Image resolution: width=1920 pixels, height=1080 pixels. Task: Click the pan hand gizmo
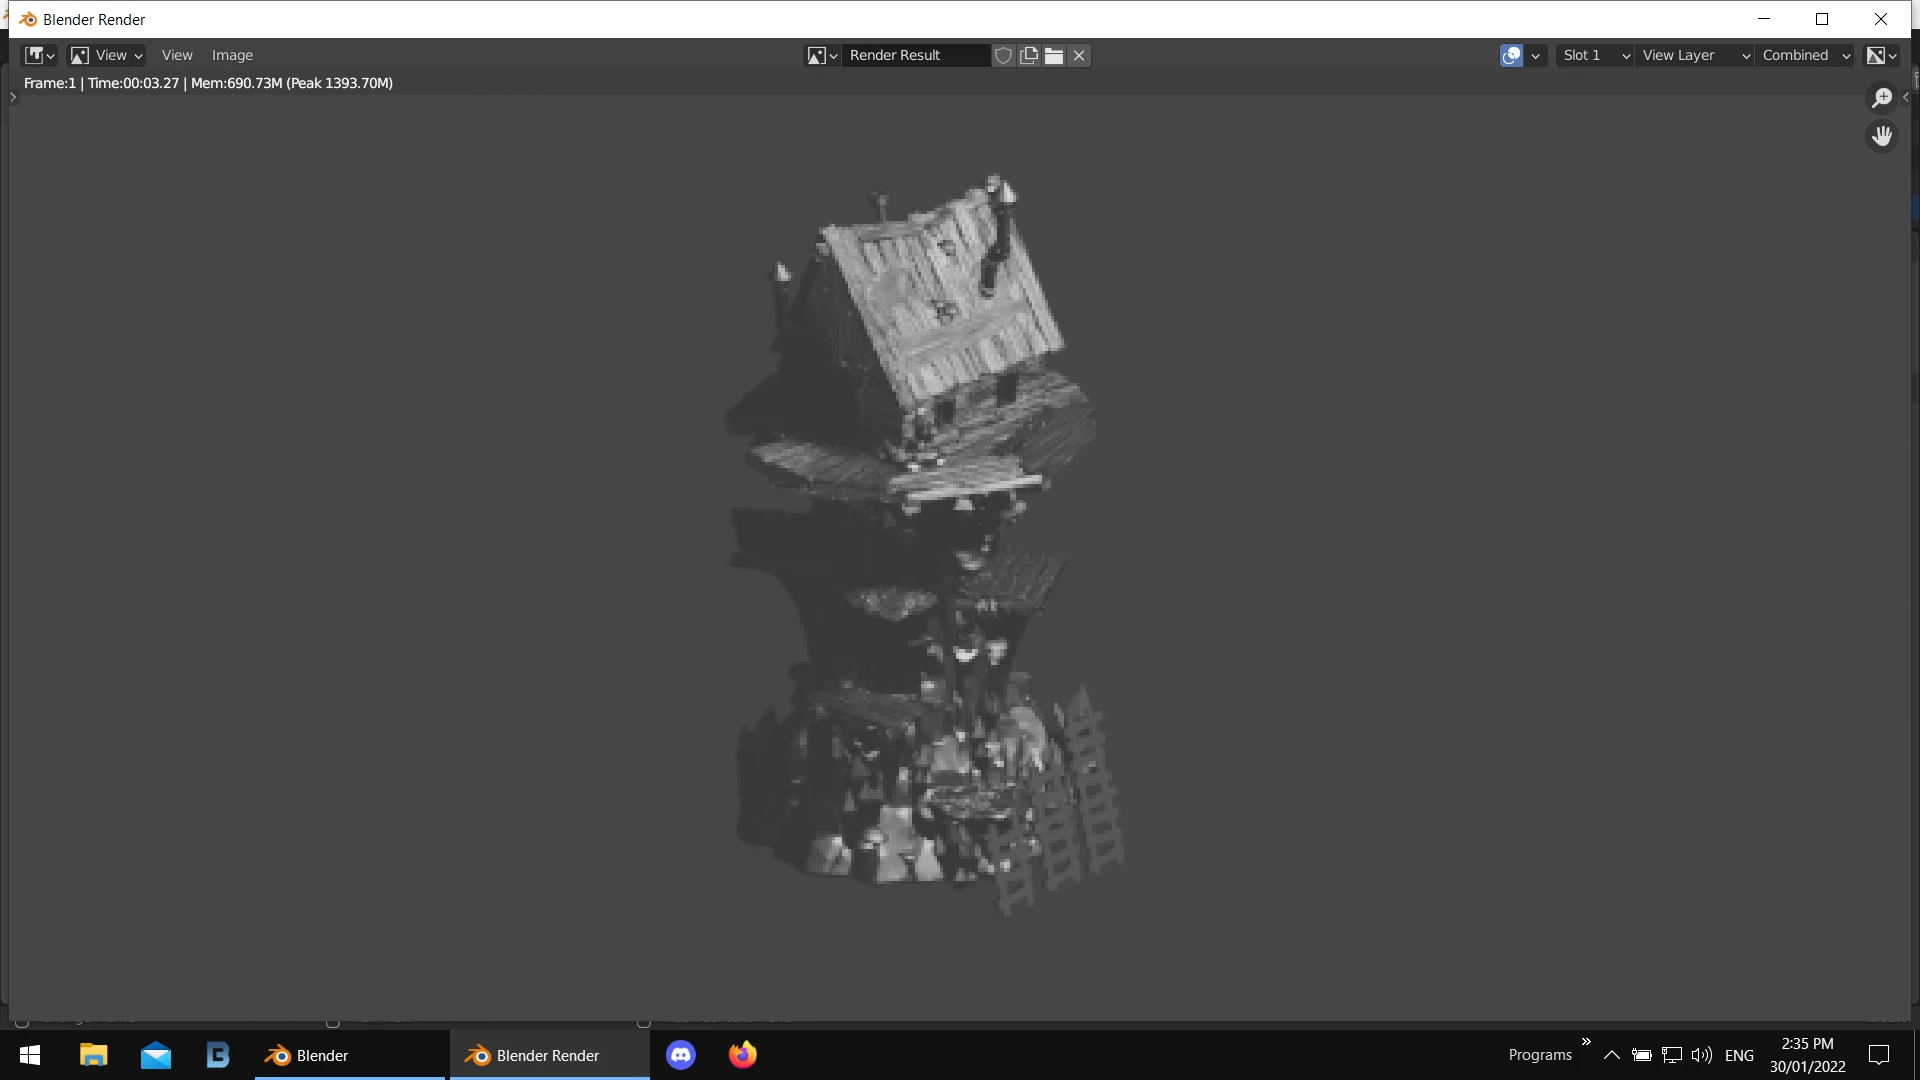[1882, 136]
